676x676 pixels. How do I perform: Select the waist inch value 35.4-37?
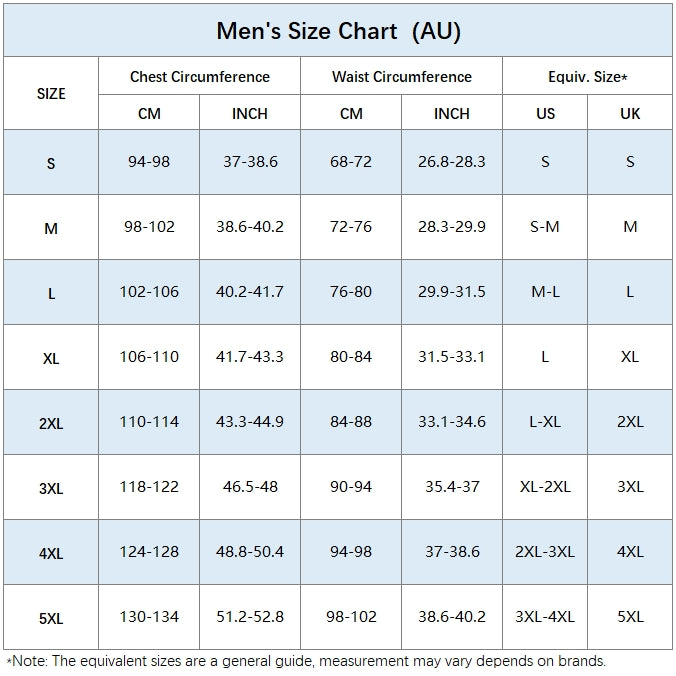point(452,487)
